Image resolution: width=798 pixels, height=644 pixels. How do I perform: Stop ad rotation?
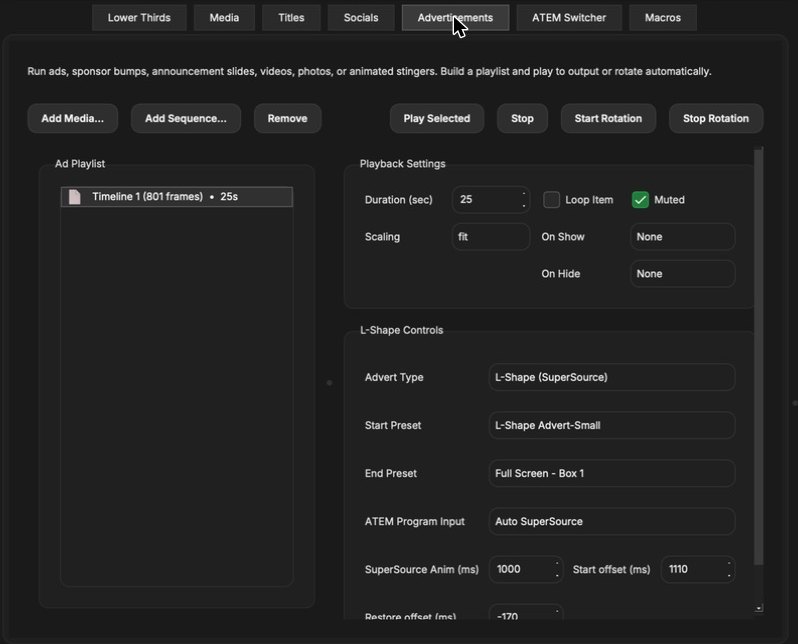pos(716,119)
